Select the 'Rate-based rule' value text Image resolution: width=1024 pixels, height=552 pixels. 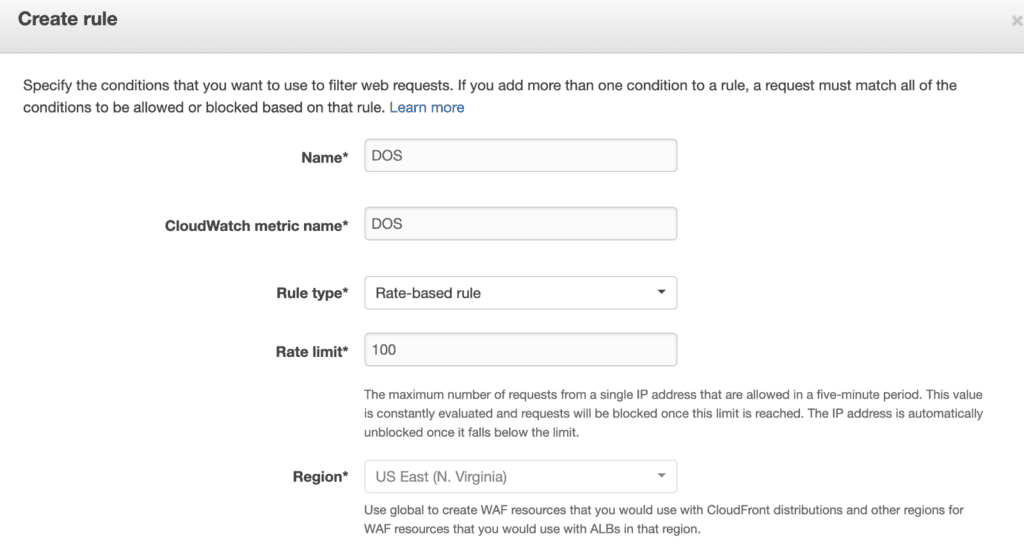(428, 293)
